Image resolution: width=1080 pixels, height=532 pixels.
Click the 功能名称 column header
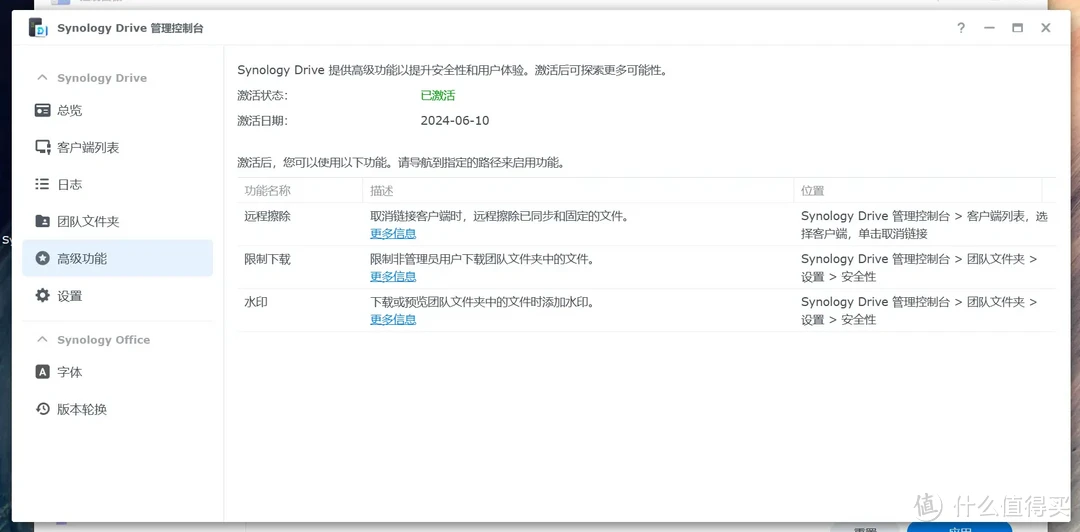(300, 191)
